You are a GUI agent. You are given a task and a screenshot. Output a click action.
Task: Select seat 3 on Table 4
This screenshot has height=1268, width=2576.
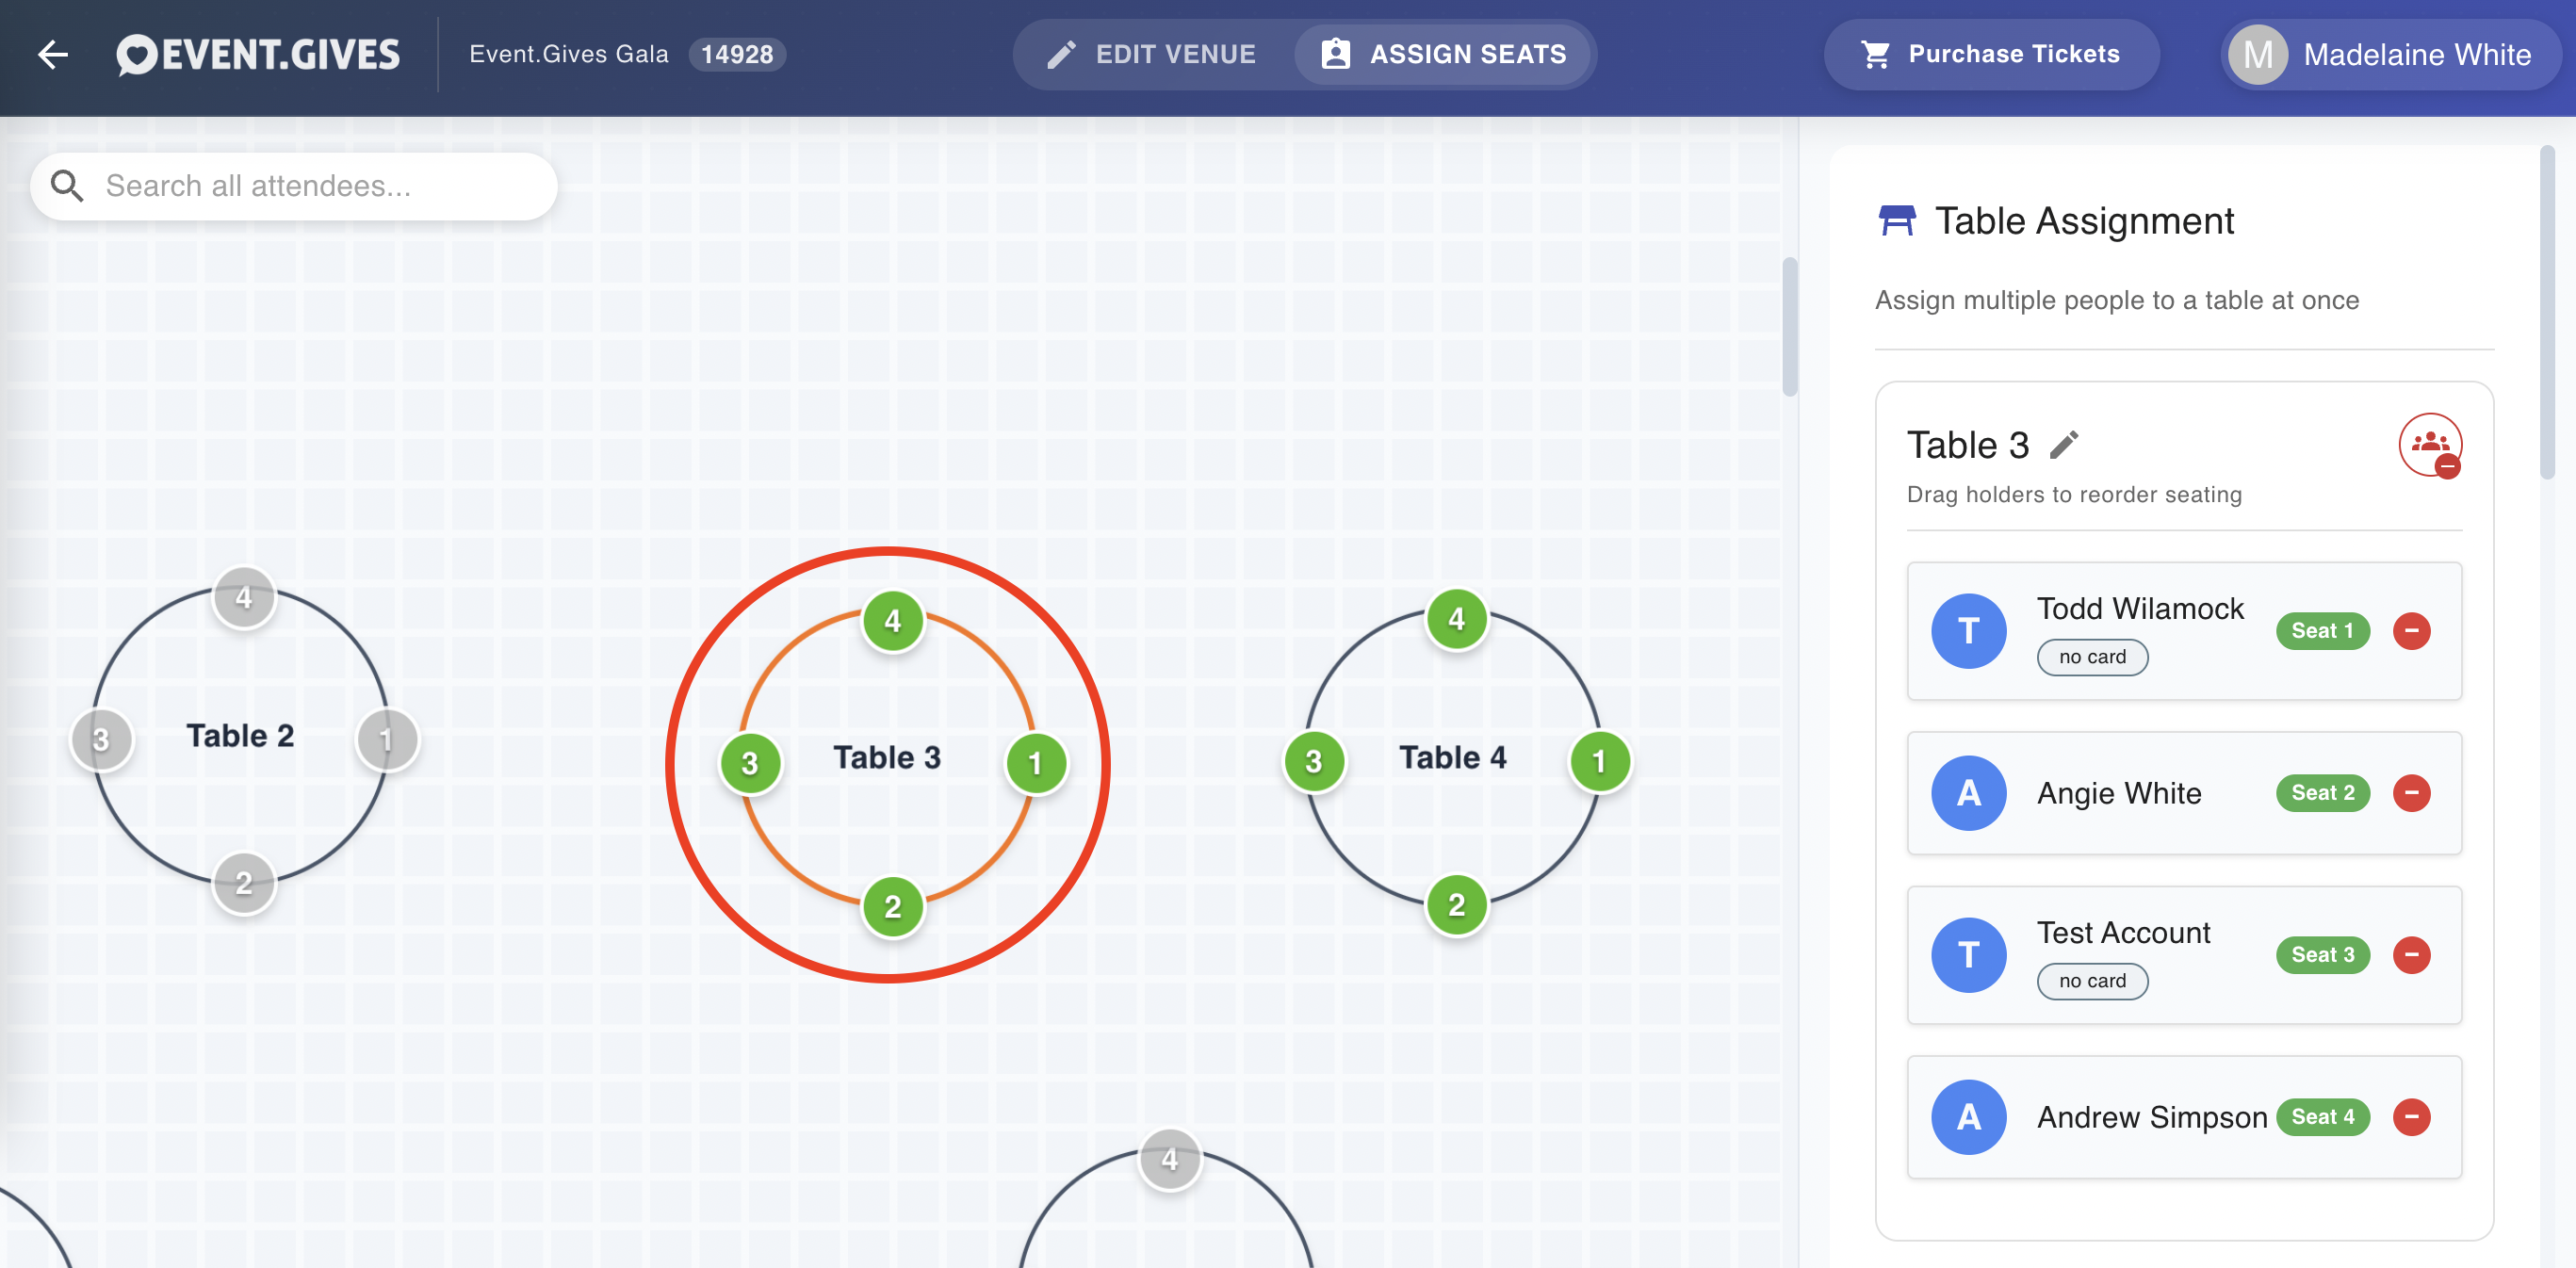click(1314, 762)
